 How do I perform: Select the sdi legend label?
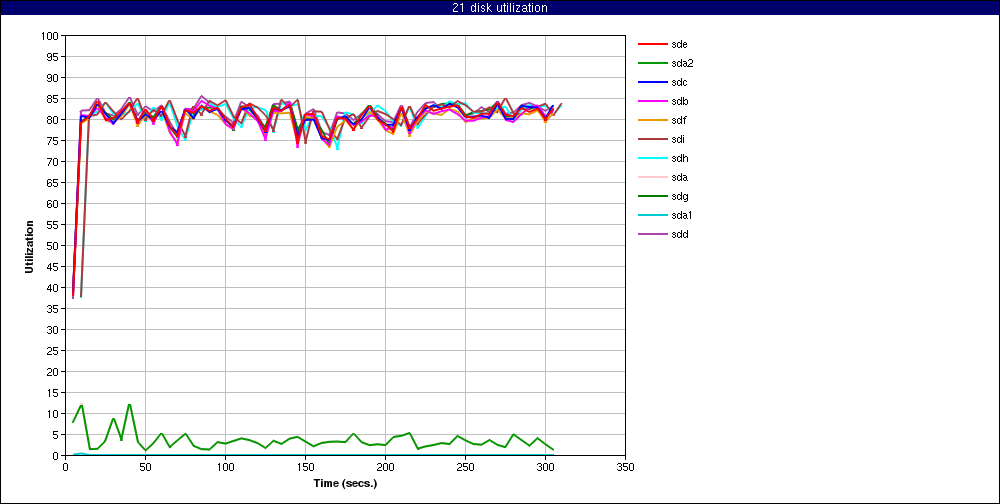coord(678,139)
